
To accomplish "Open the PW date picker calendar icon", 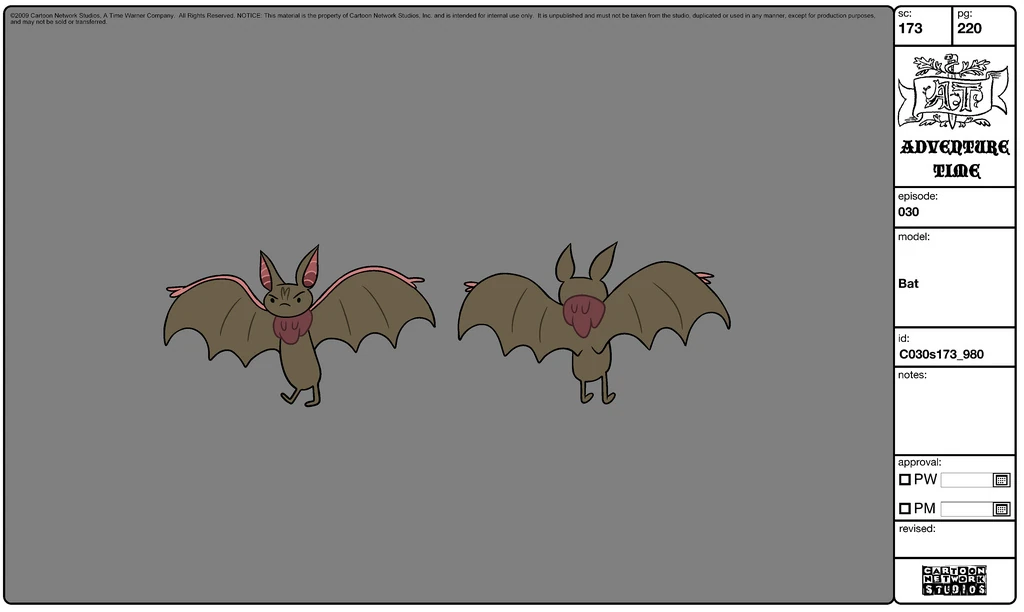I will pyautogui.click(x=1001, y=480).
